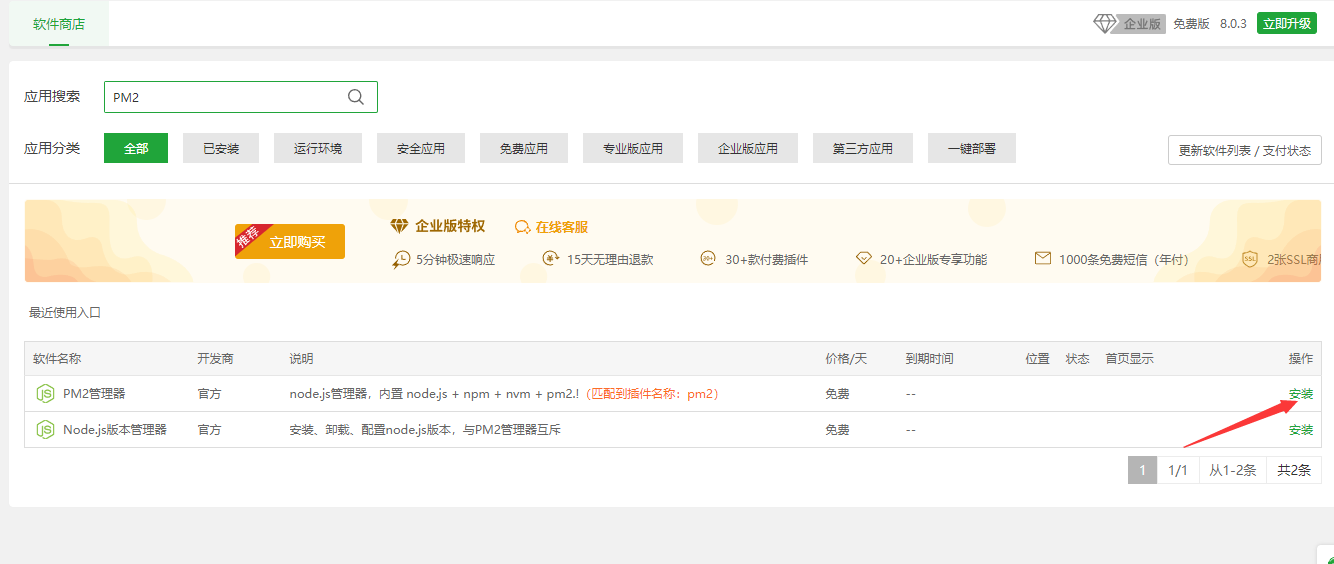Click the Node.js版本管理器 icon
The width and height of the screenshot is (1334, 564).
pyautogui.click(x=45, y=430)
